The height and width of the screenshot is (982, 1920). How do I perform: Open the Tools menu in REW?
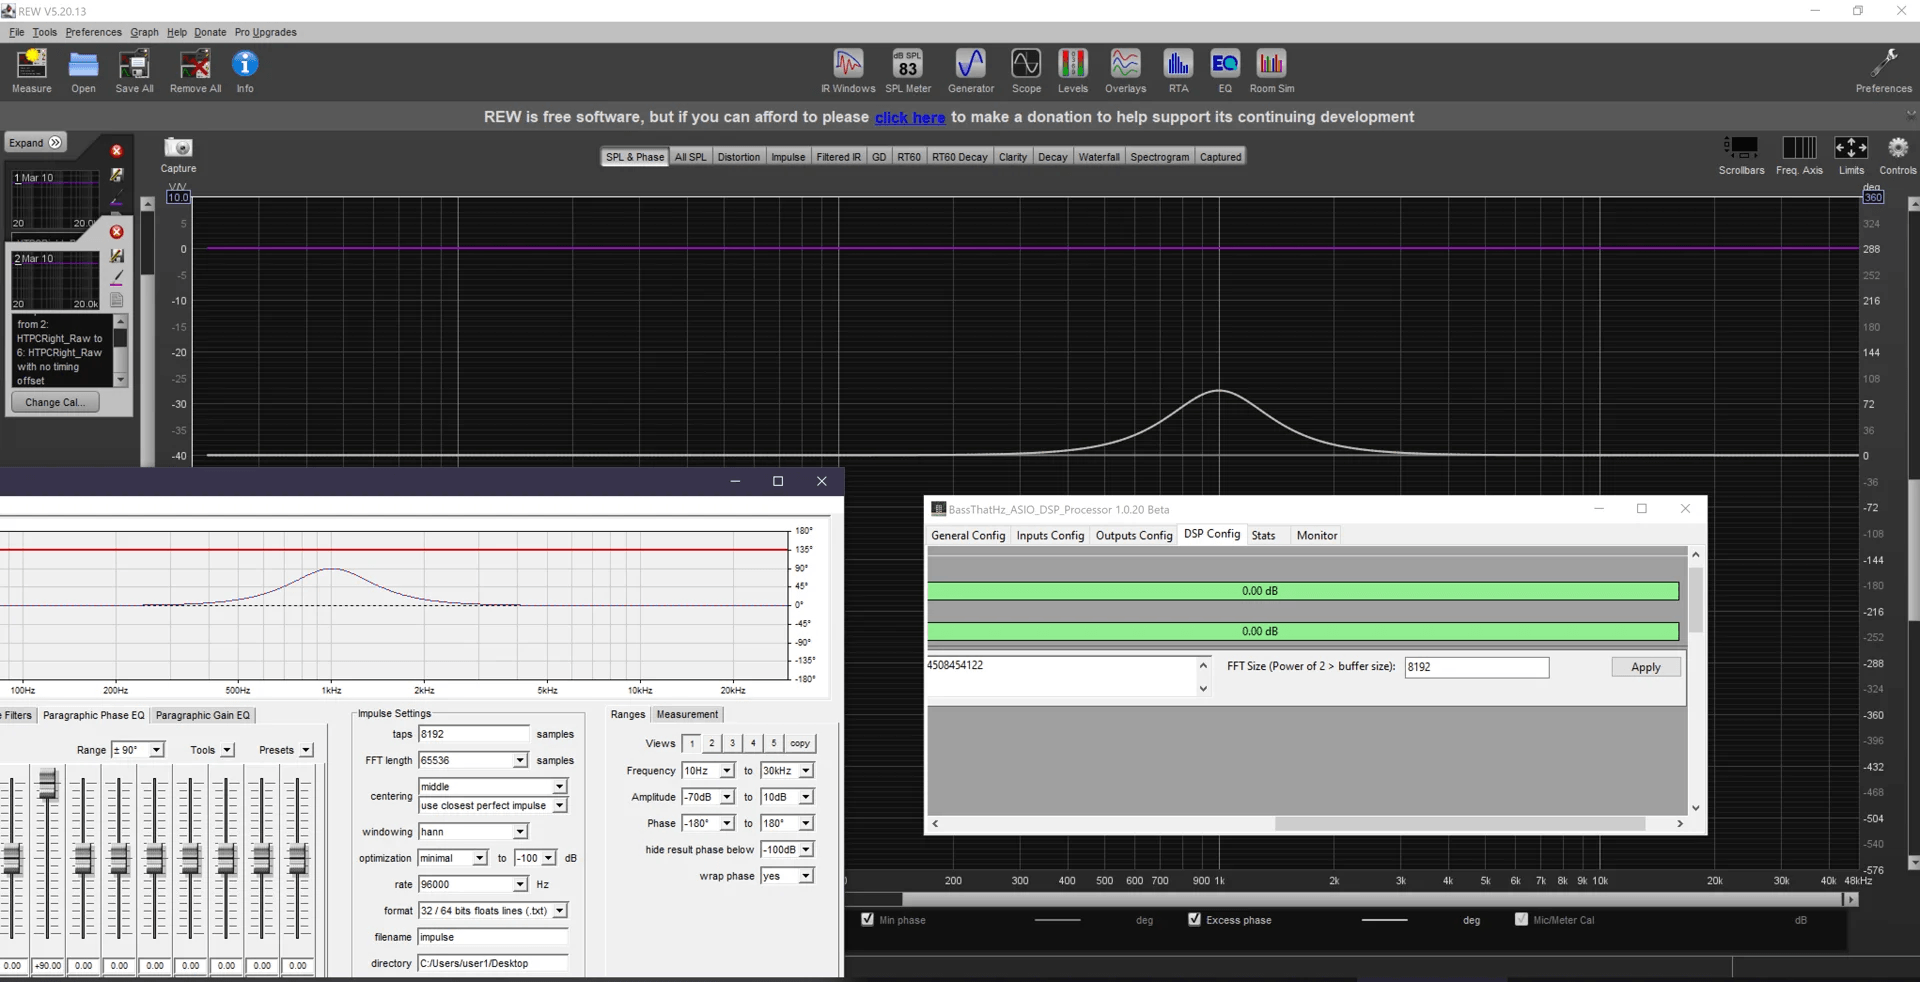coord(44,32)
